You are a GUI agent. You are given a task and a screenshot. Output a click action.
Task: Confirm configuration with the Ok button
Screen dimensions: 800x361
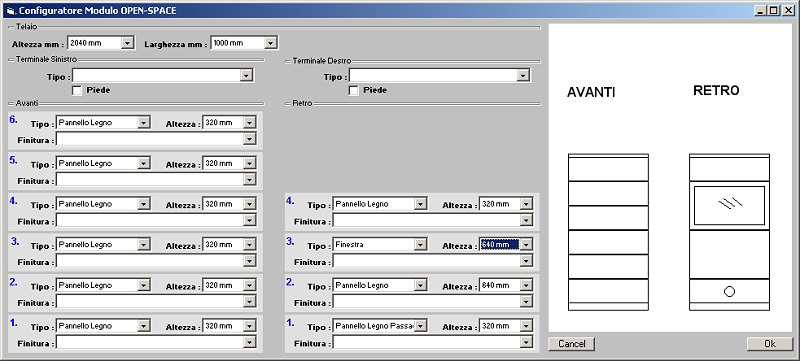pos(770,344)
